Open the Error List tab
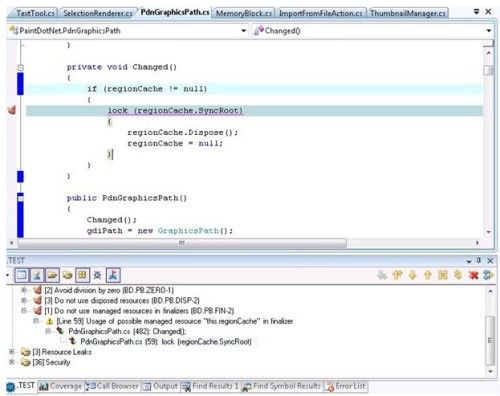This screenshot has width=500, height=396. [346, 386]
